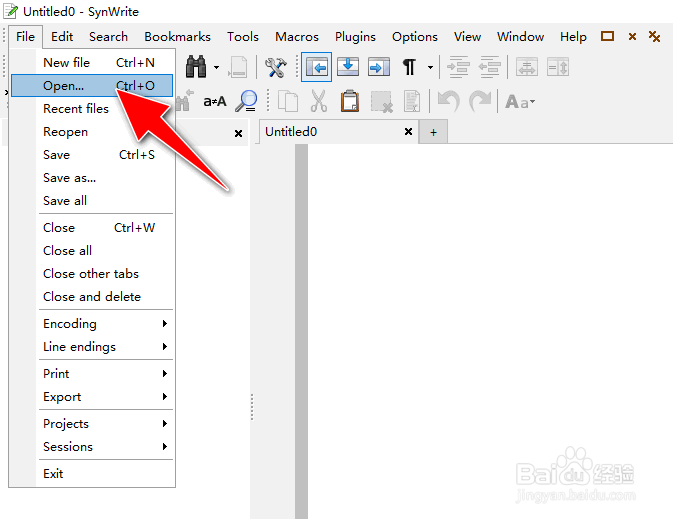Toggle the bottom panel icon
This screenshot has width=673, height=519.
point(348,67)
